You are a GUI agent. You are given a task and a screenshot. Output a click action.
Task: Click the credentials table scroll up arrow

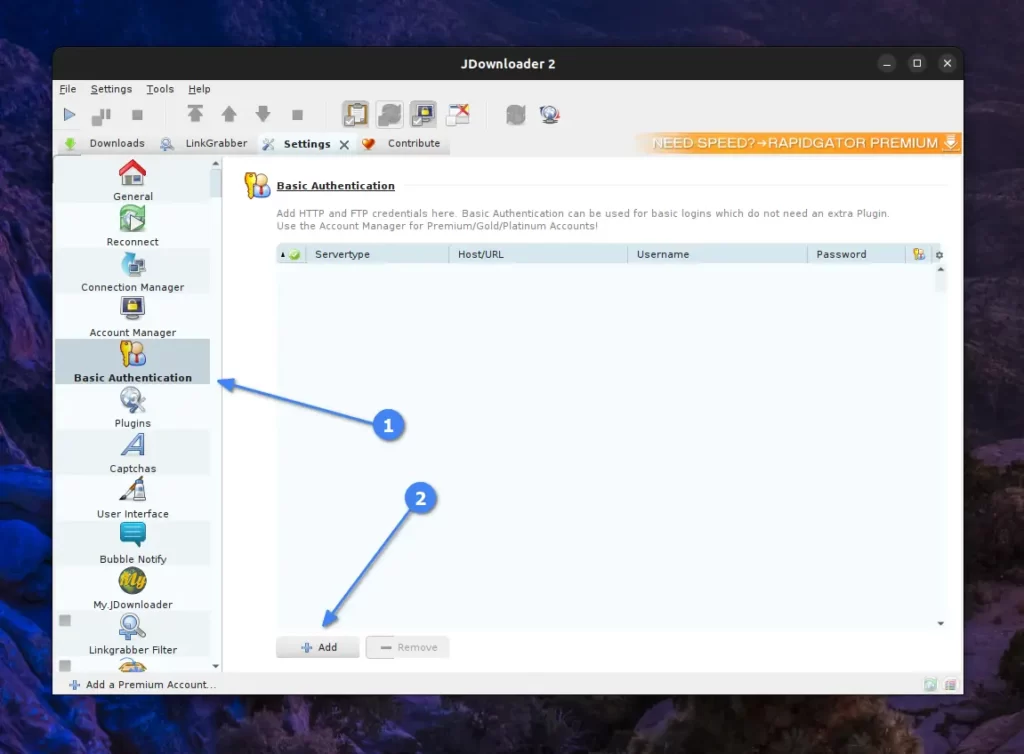tap(940, 270)
